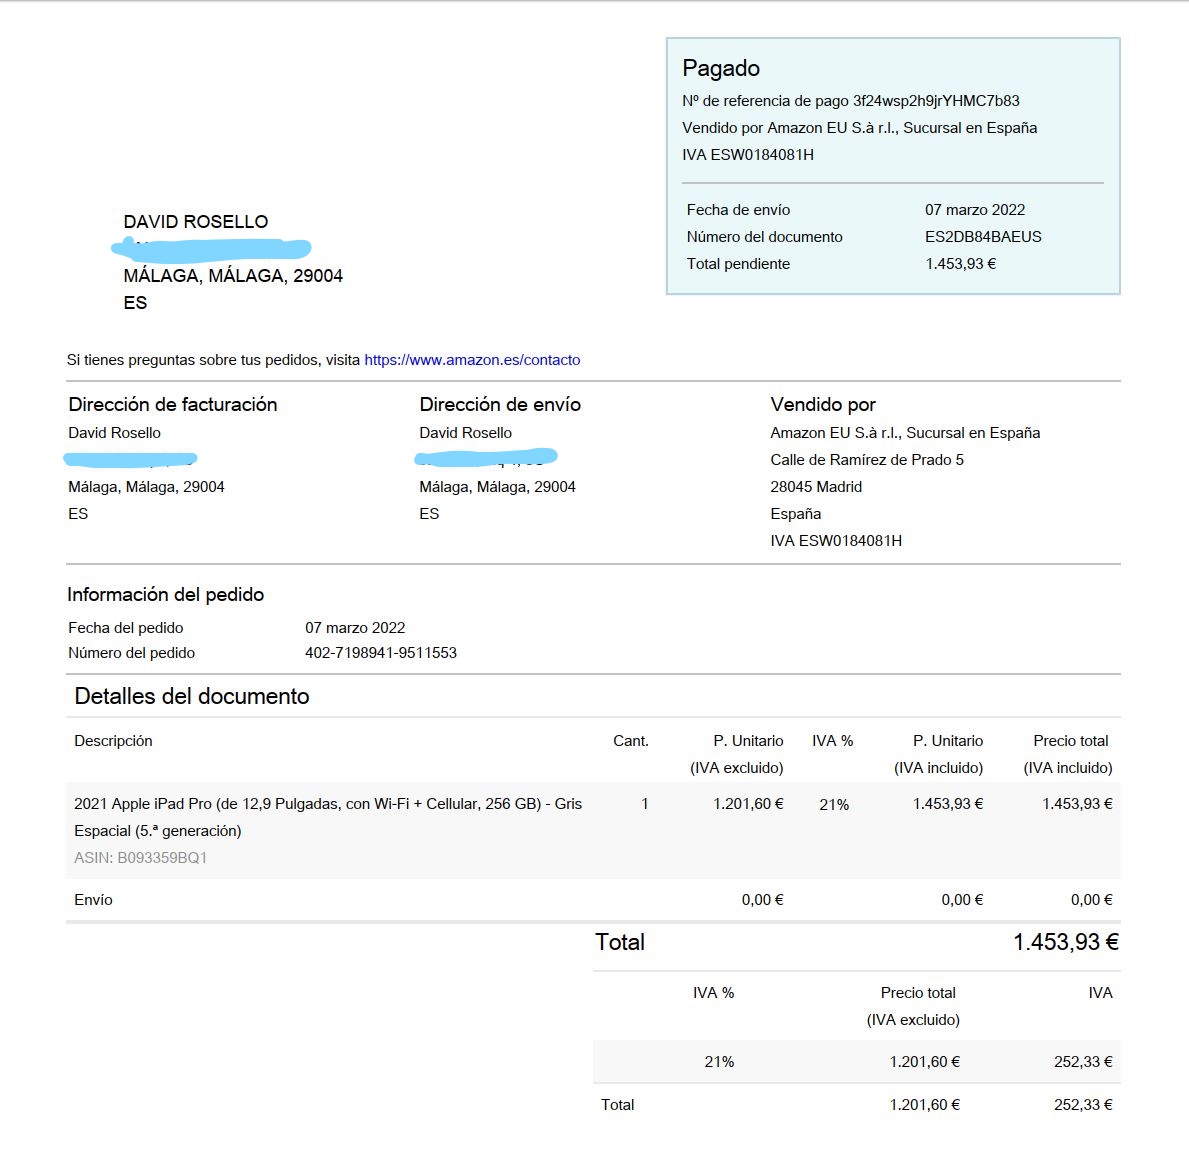The height and width of the screenshot is (1160, 1189).
Task: Click '21%' in the iPad row
Action: point(834,805)
